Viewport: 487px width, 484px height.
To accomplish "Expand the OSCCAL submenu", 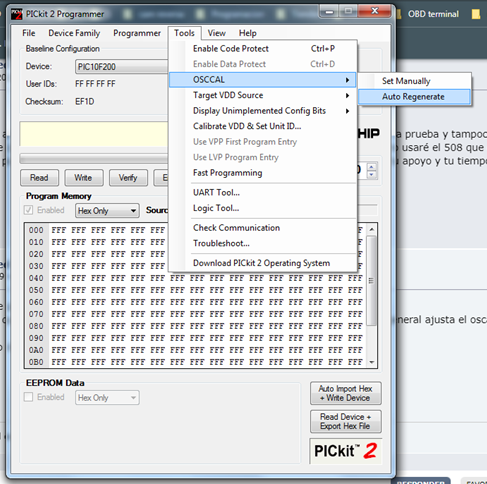I will pyautogui.click(x=263, y=80).
